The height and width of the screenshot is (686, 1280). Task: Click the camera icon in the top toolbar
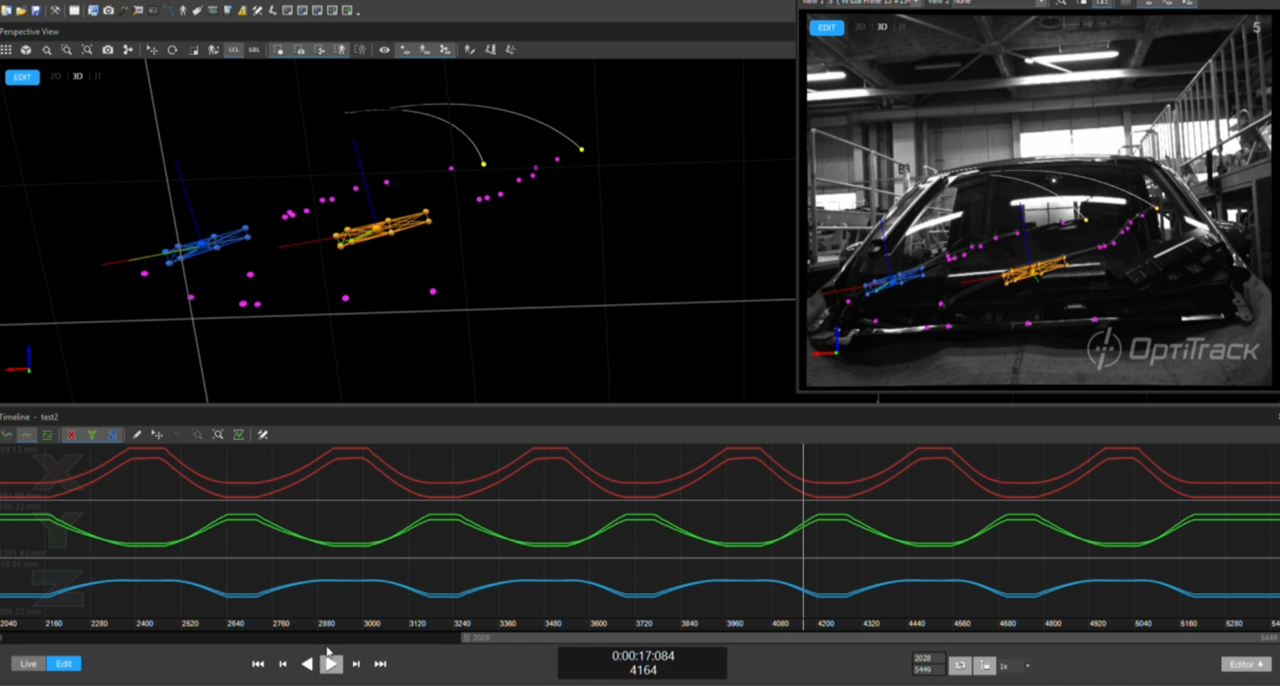click(109, 10)
